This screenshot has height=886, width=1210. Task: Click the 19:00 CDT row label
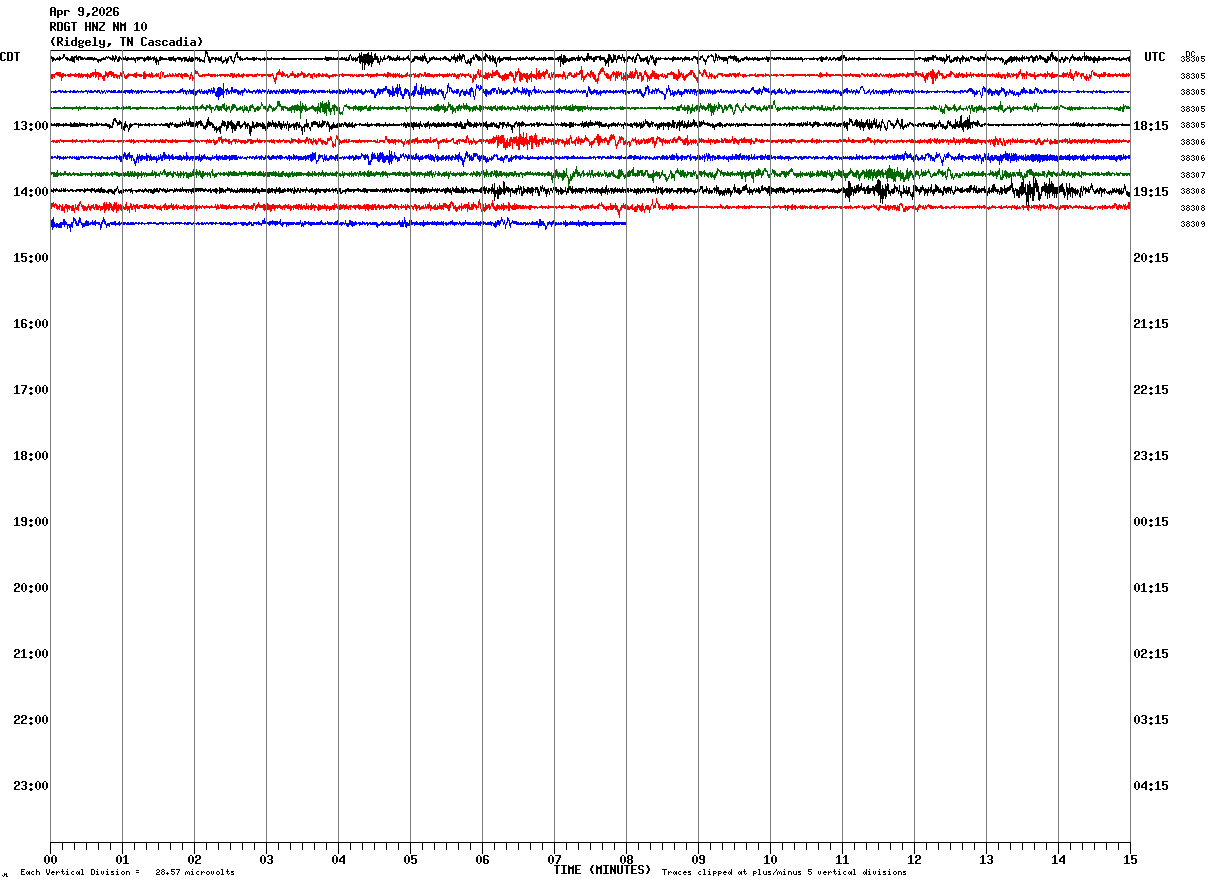31,521
